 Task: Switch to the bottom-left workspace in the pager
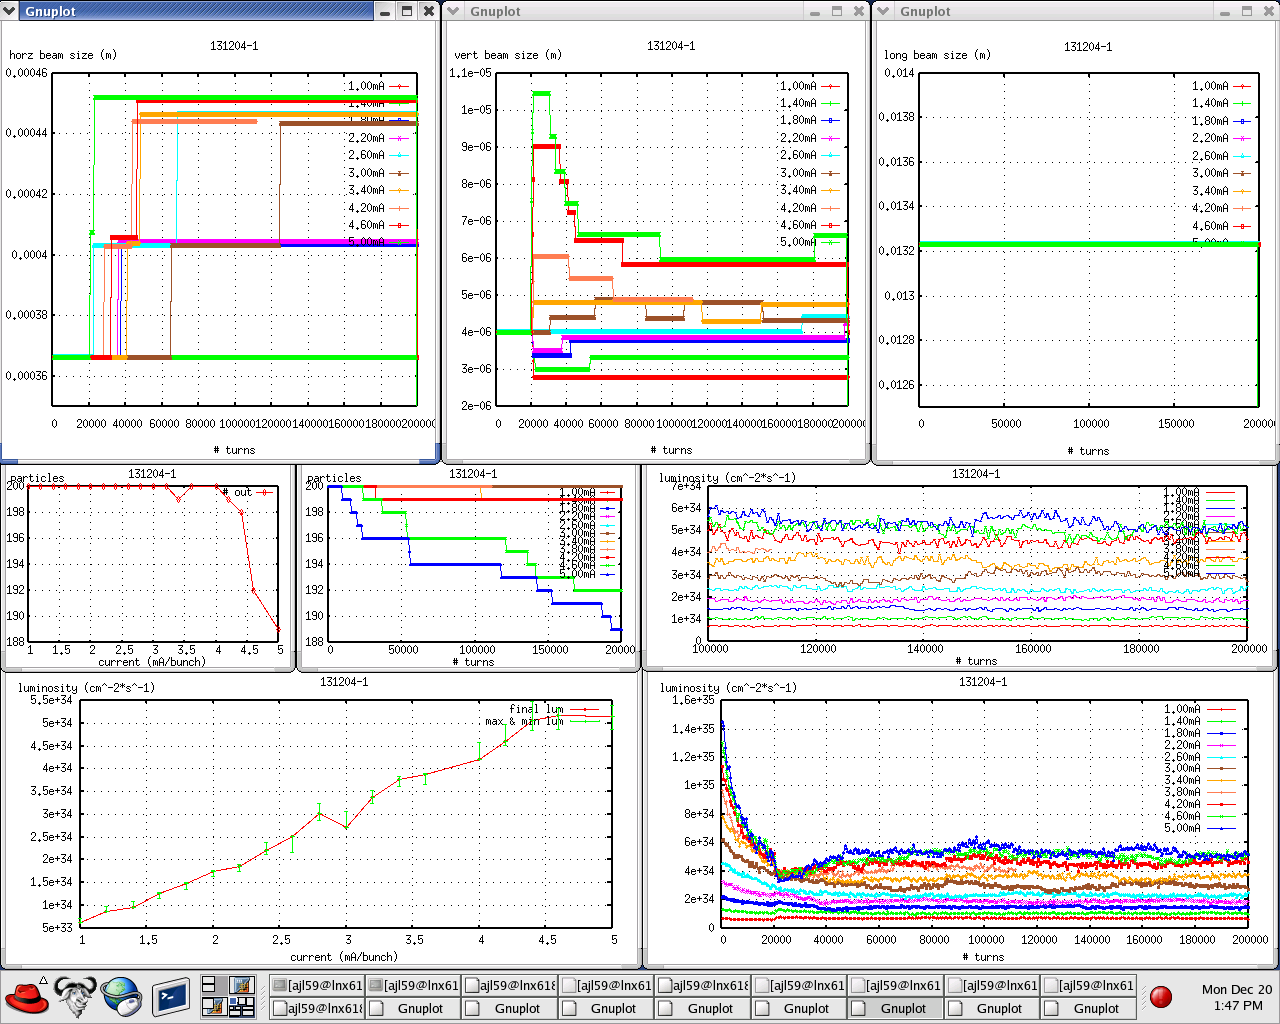[x=214, y=1007]
